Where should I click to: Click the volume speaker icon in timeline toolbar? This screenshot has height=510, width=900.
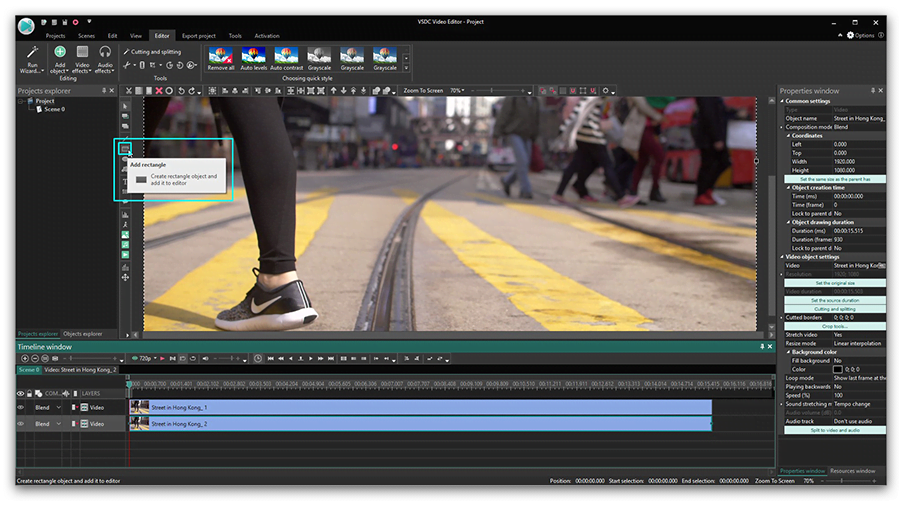click(205, 359)
